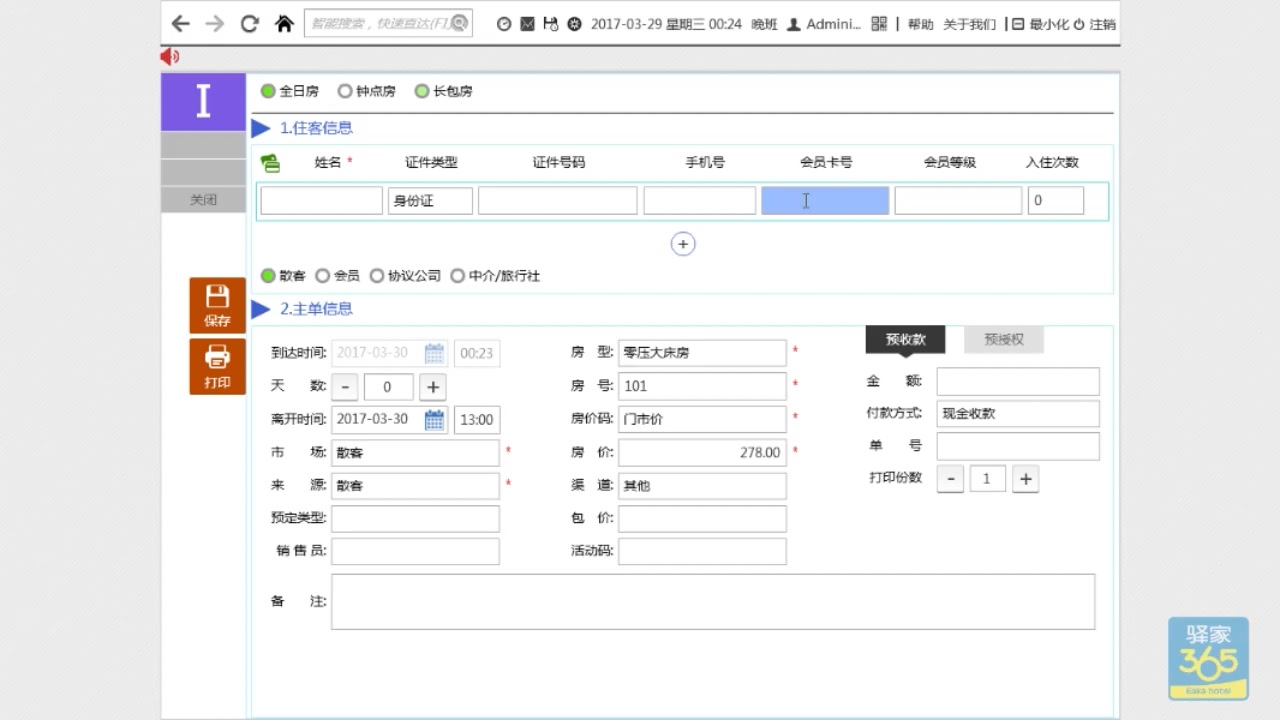Open messages via the envelope icon
This screenshot has height=720, width=1280.
coord(527,24)
